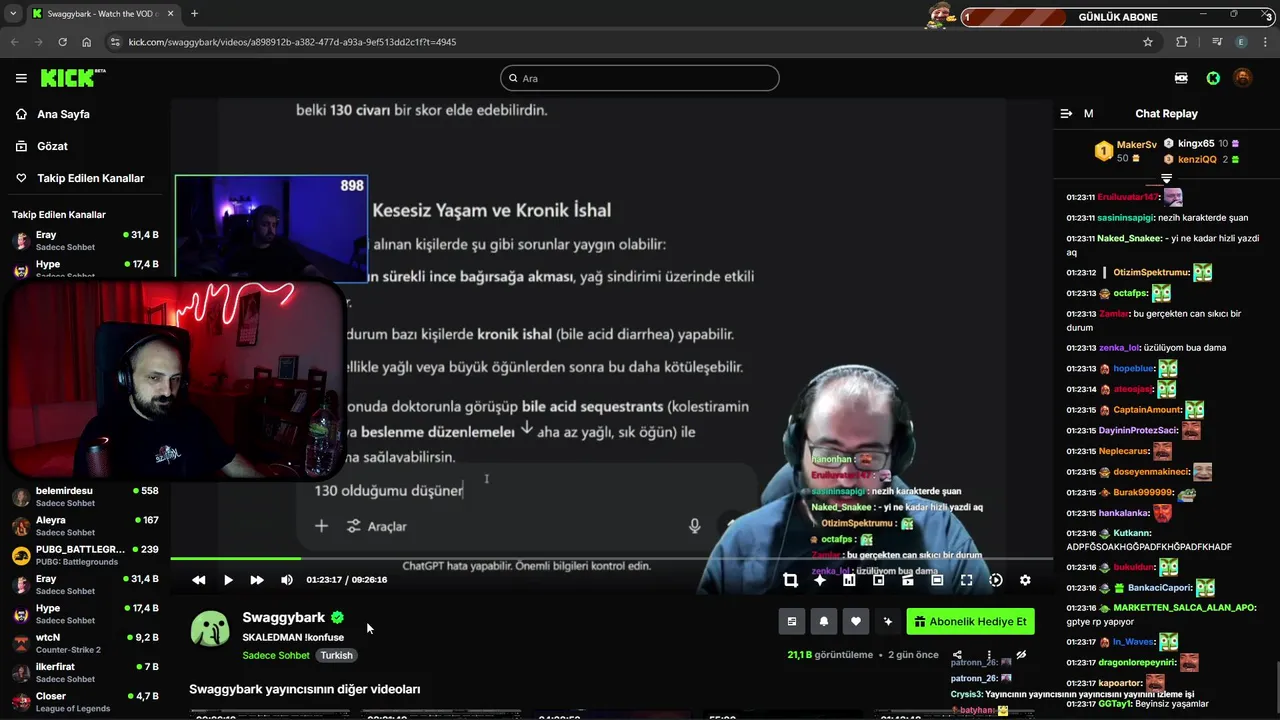1280x720 pixels.
Task: Click the Turkish language tag
Action: (x=336, y=655)
